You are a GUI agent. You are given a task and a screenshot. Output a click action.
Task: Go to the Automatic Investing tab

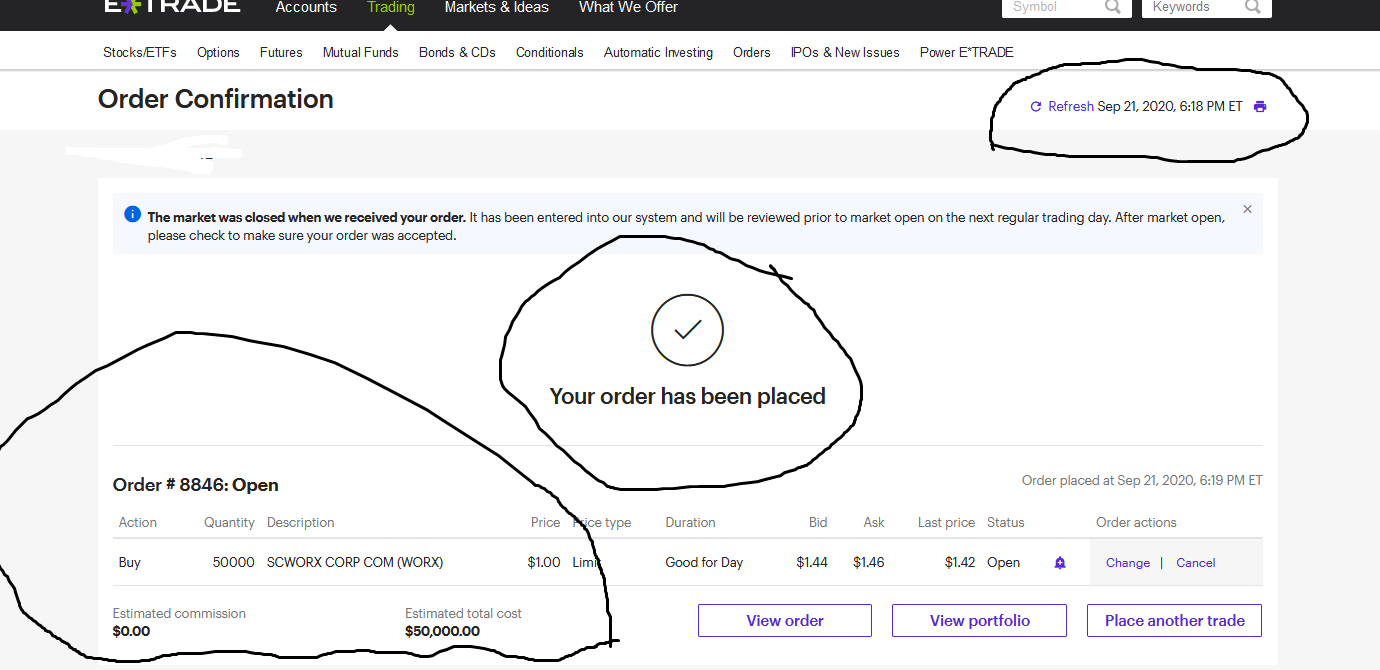coord(659,52)
